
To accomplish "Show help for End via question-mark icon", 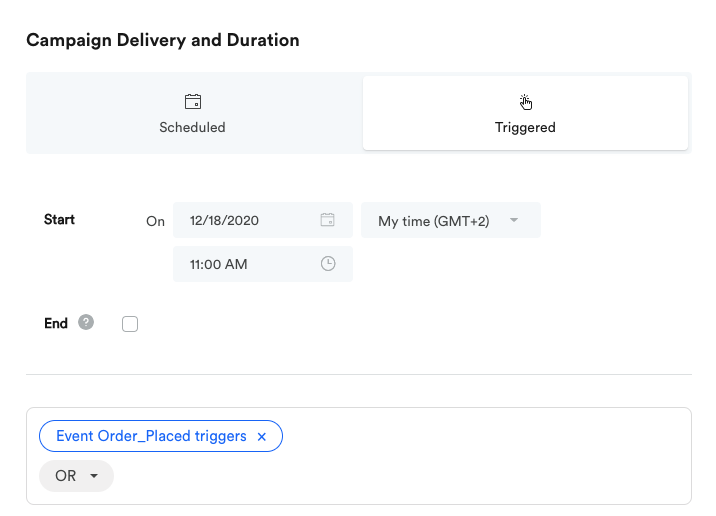I will (86, 322).
